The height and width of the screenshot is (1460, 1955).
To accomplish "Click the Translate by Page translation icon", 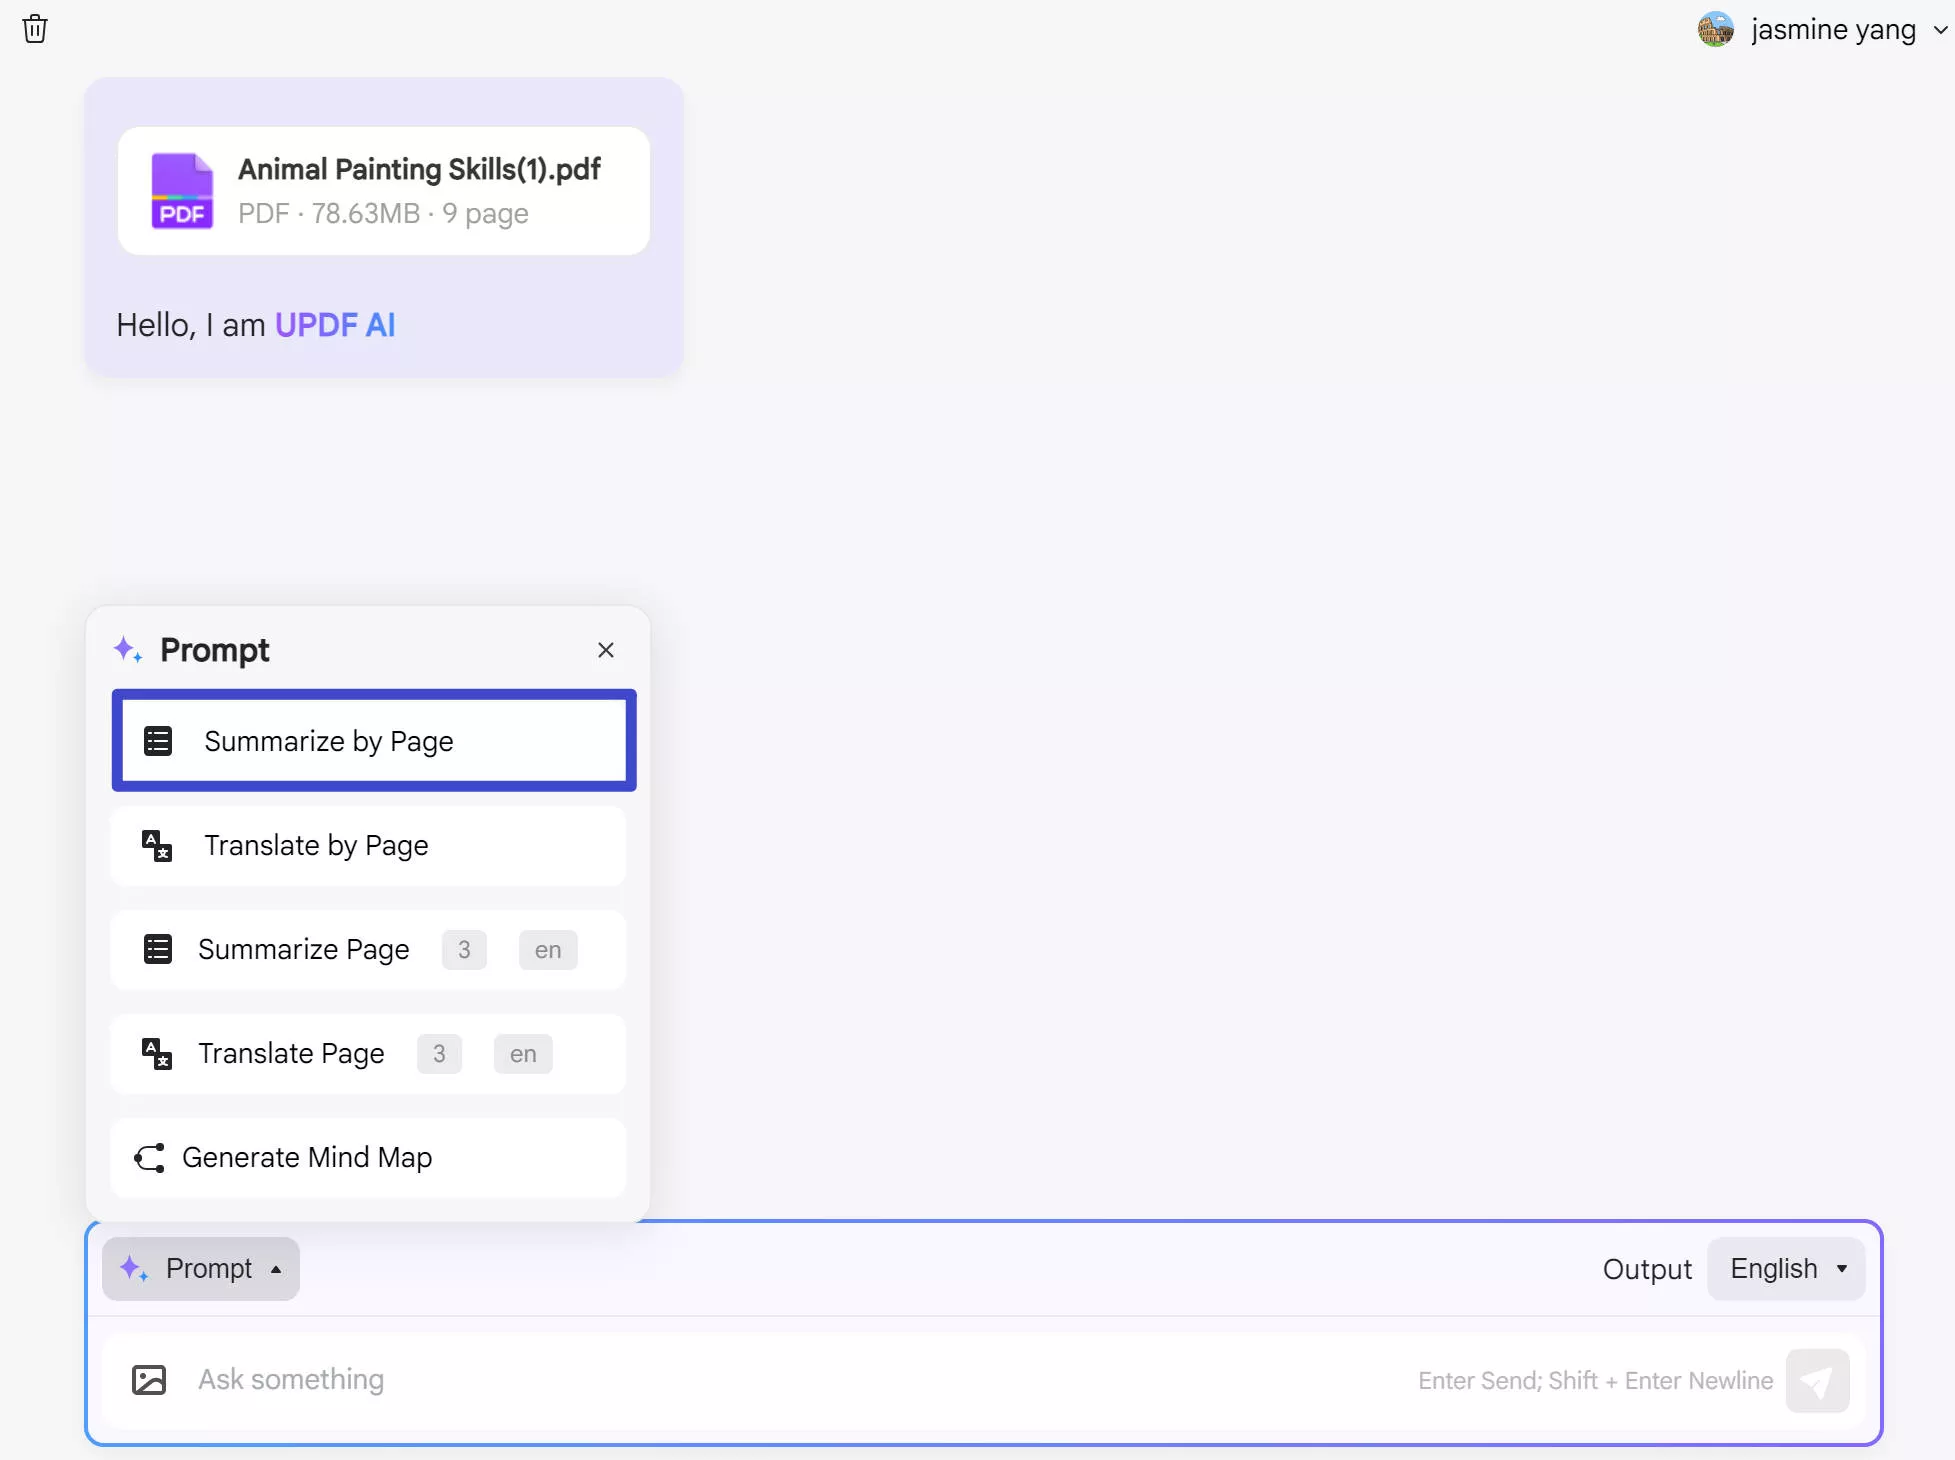I will pos(155,846).
